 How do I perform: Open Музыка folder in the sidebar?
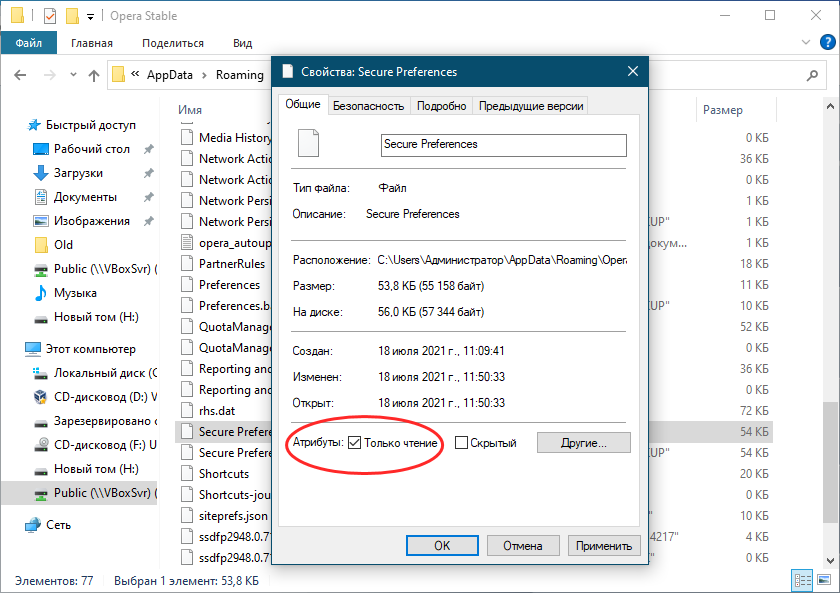click(75, 293)
